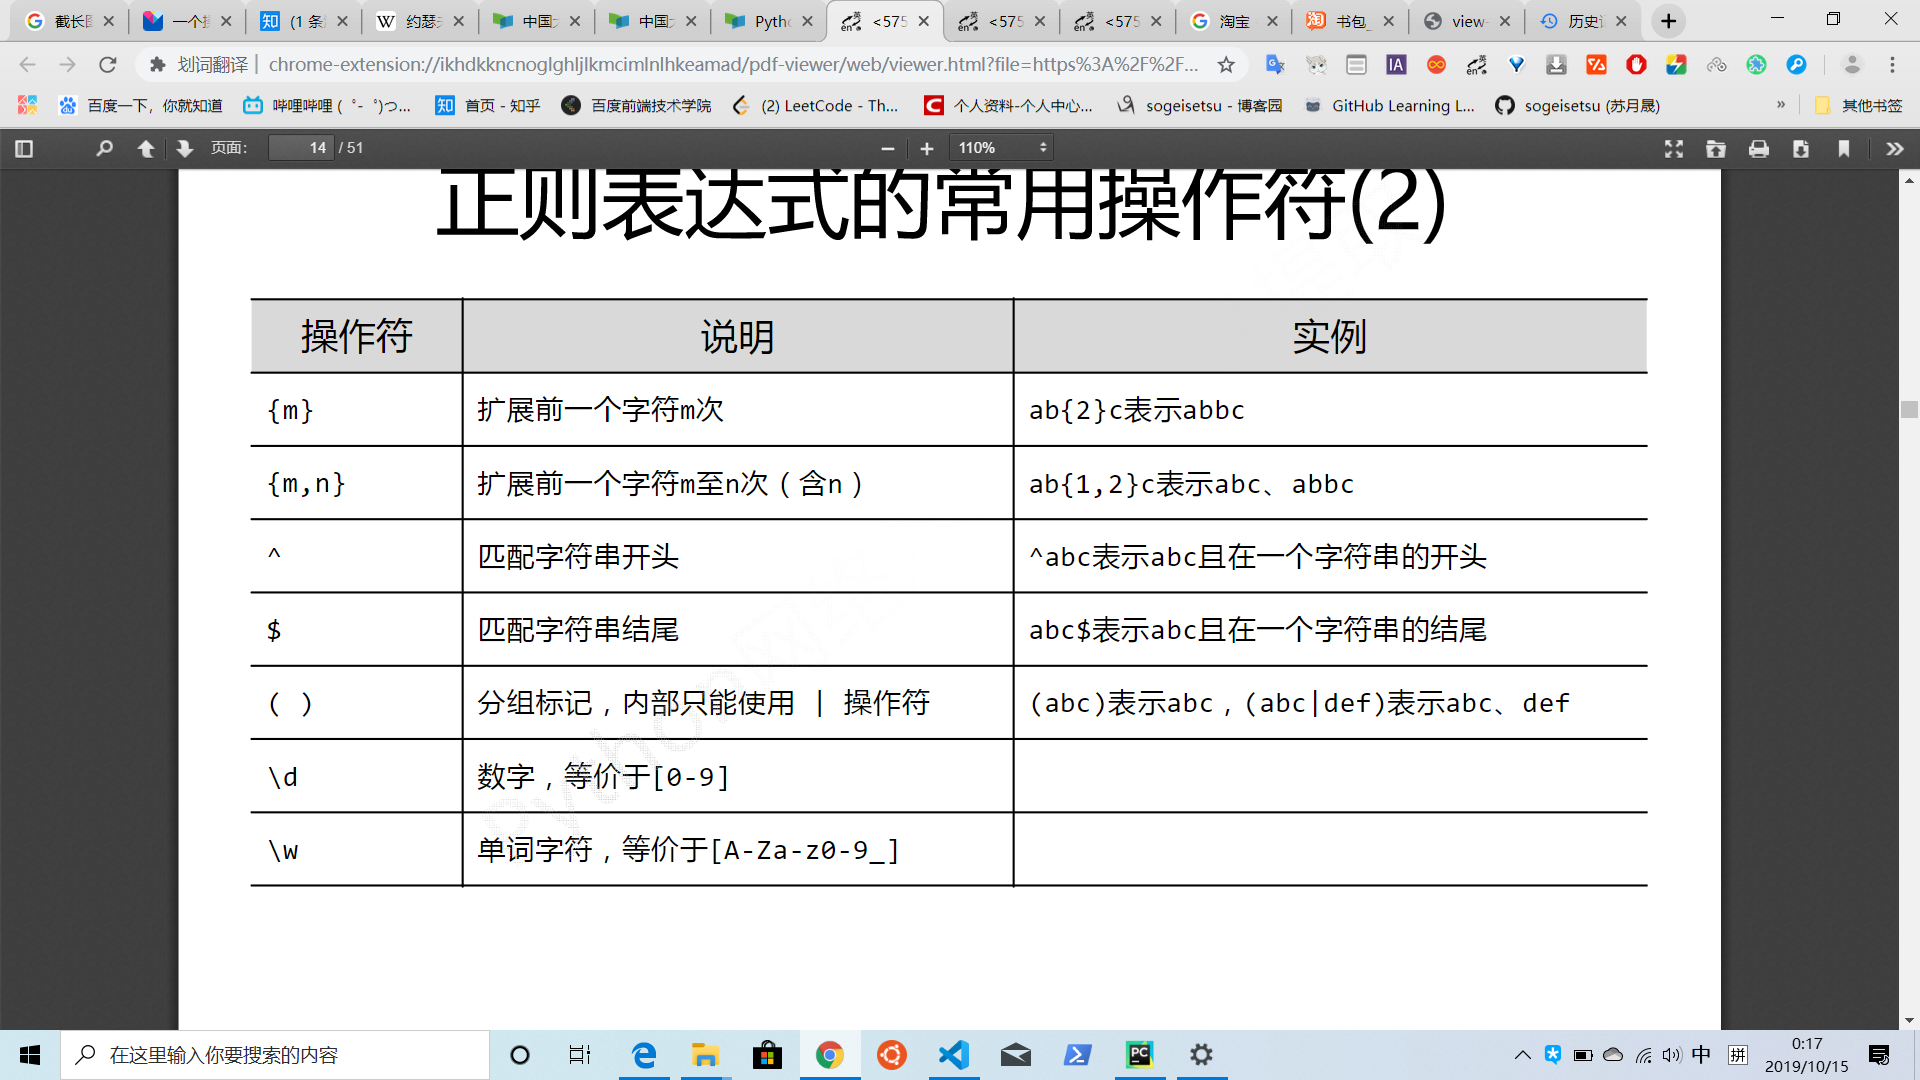Click the open file icon
The width and height of the screenshot is (1920, 1080).
pos(1716,148)
